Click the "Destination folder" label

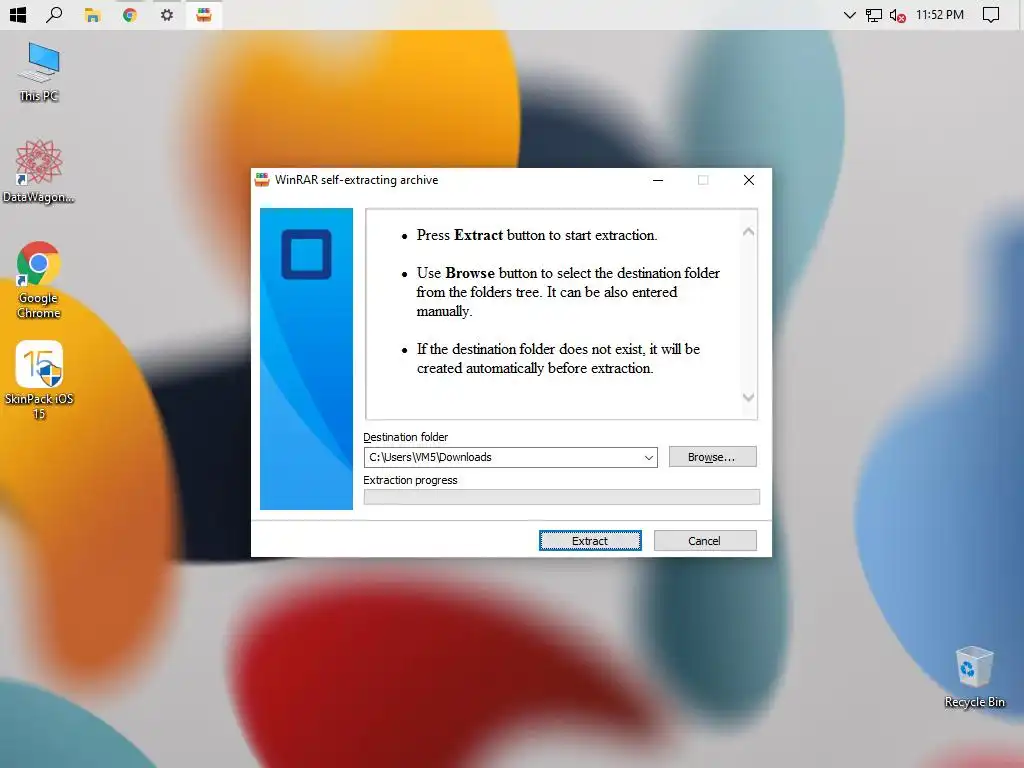click(x=406, y=437)
